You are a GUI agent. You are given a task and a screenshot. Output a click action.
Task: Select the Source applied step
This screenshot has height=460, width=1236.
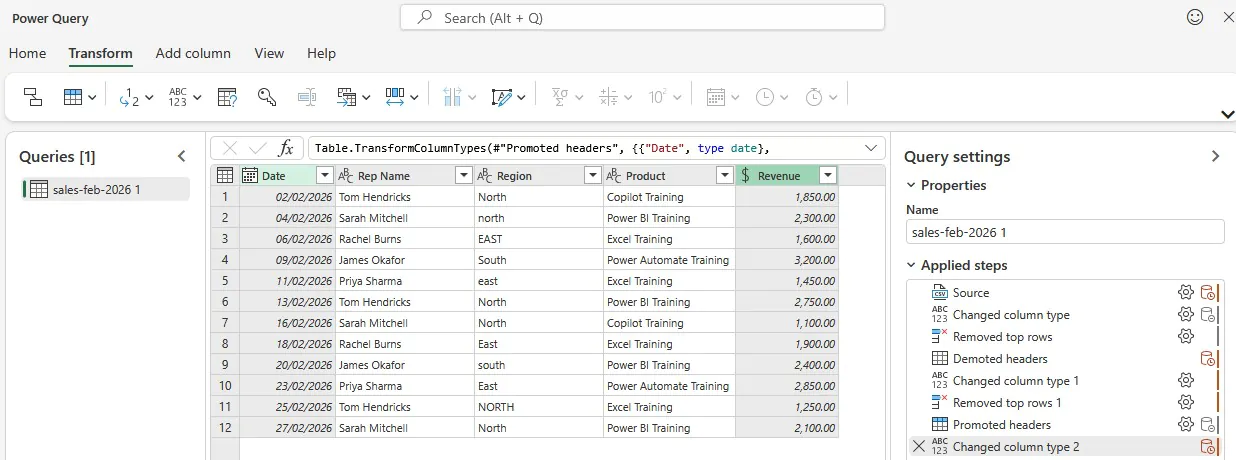point(971,292)
